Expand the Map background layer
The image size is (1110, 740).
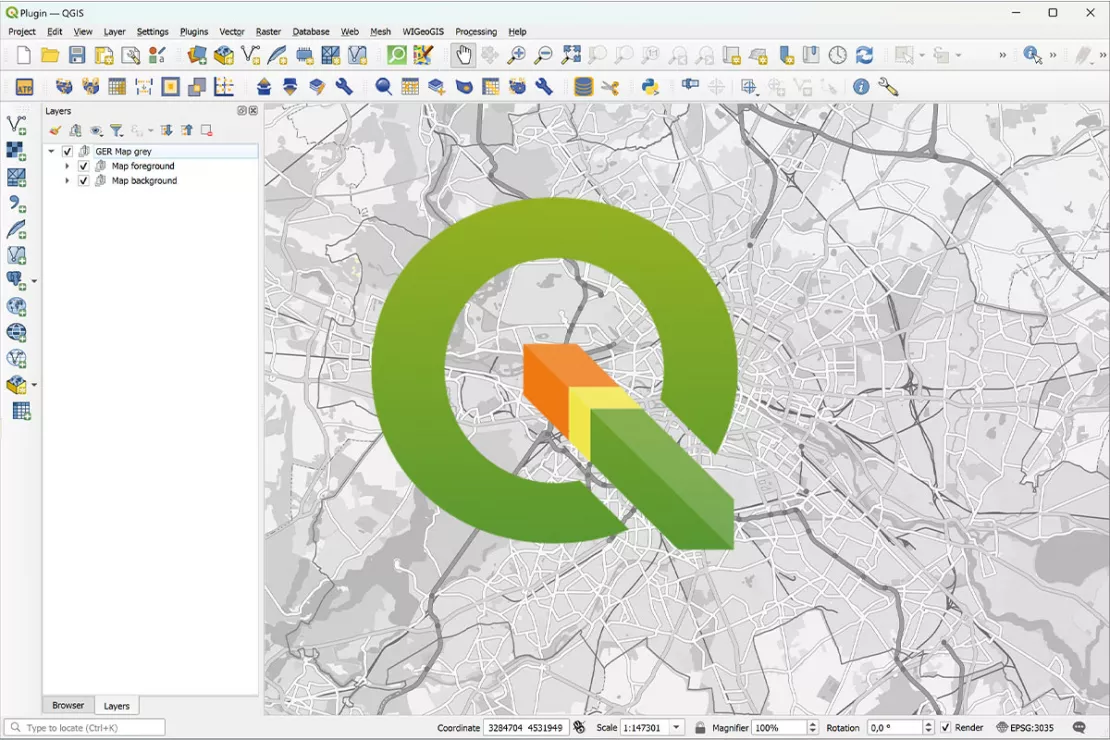(x=68, y=181)
